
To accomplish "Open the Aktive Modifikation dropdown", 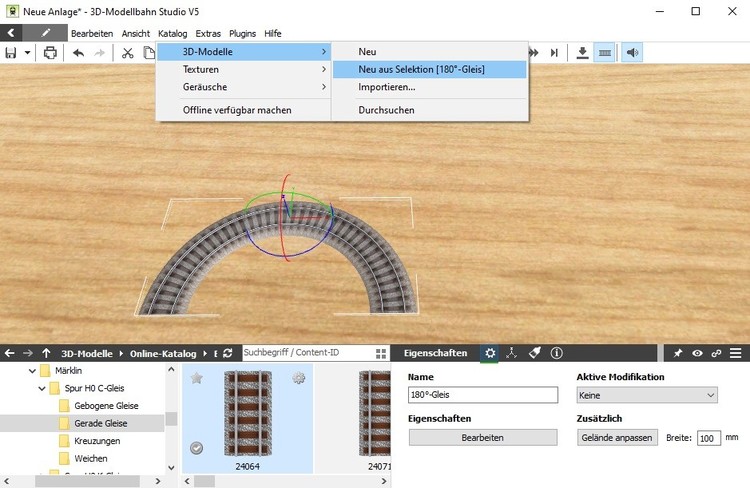I will pyautogui.click(x=647, y=396).
